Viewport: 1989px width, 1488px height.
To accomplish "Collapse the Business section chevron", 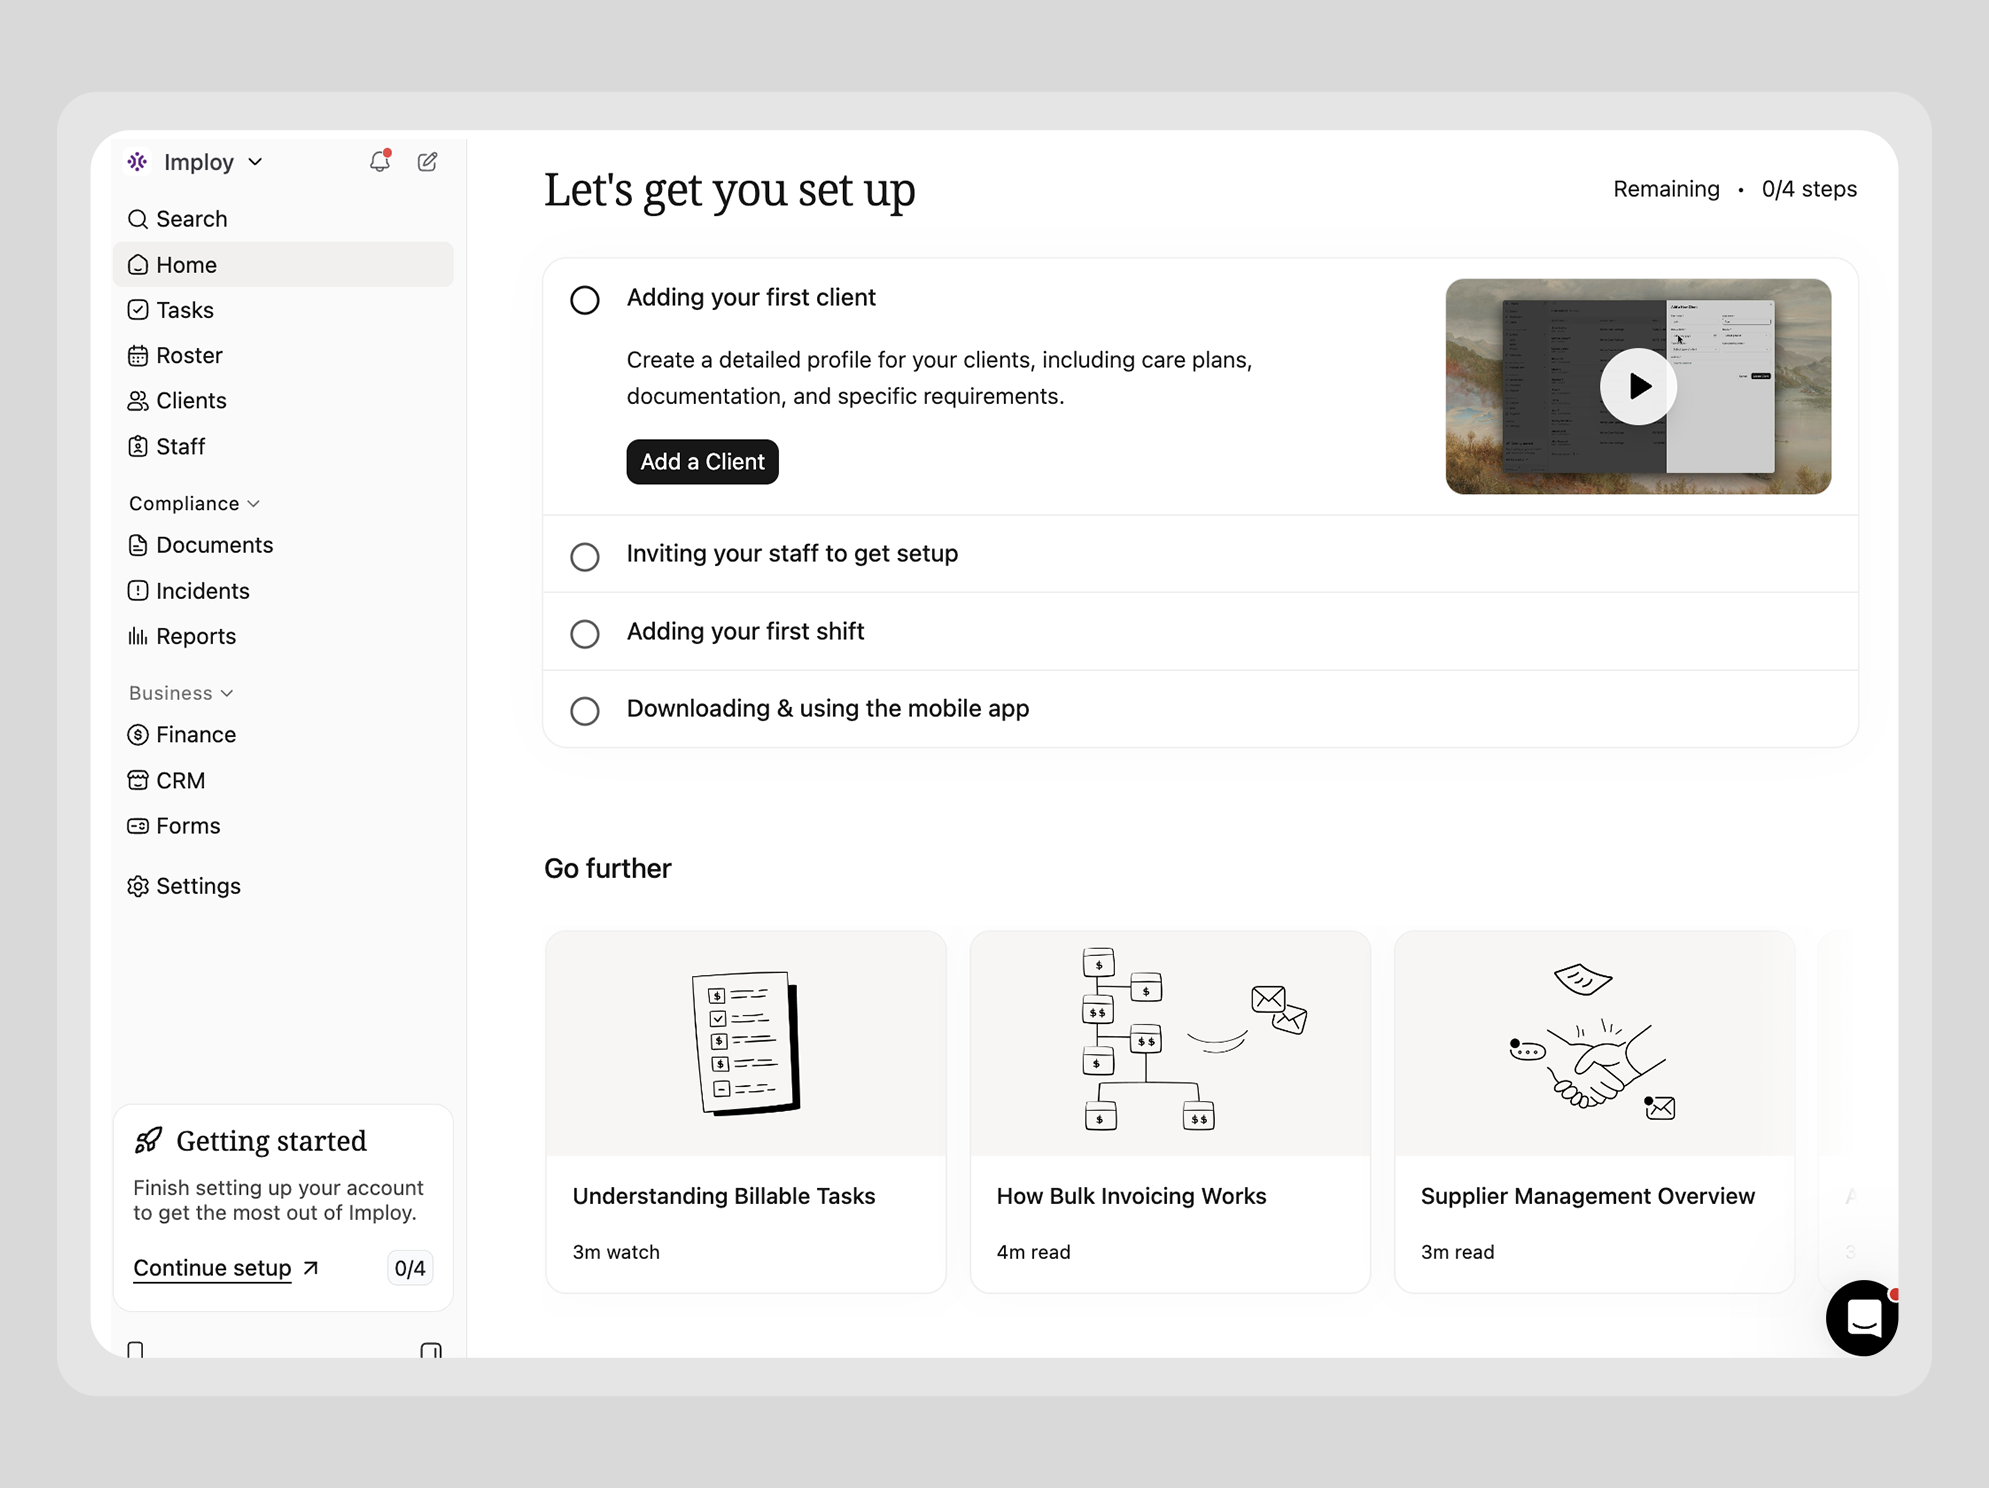I will pyautogui.click(x=228, y=693).
